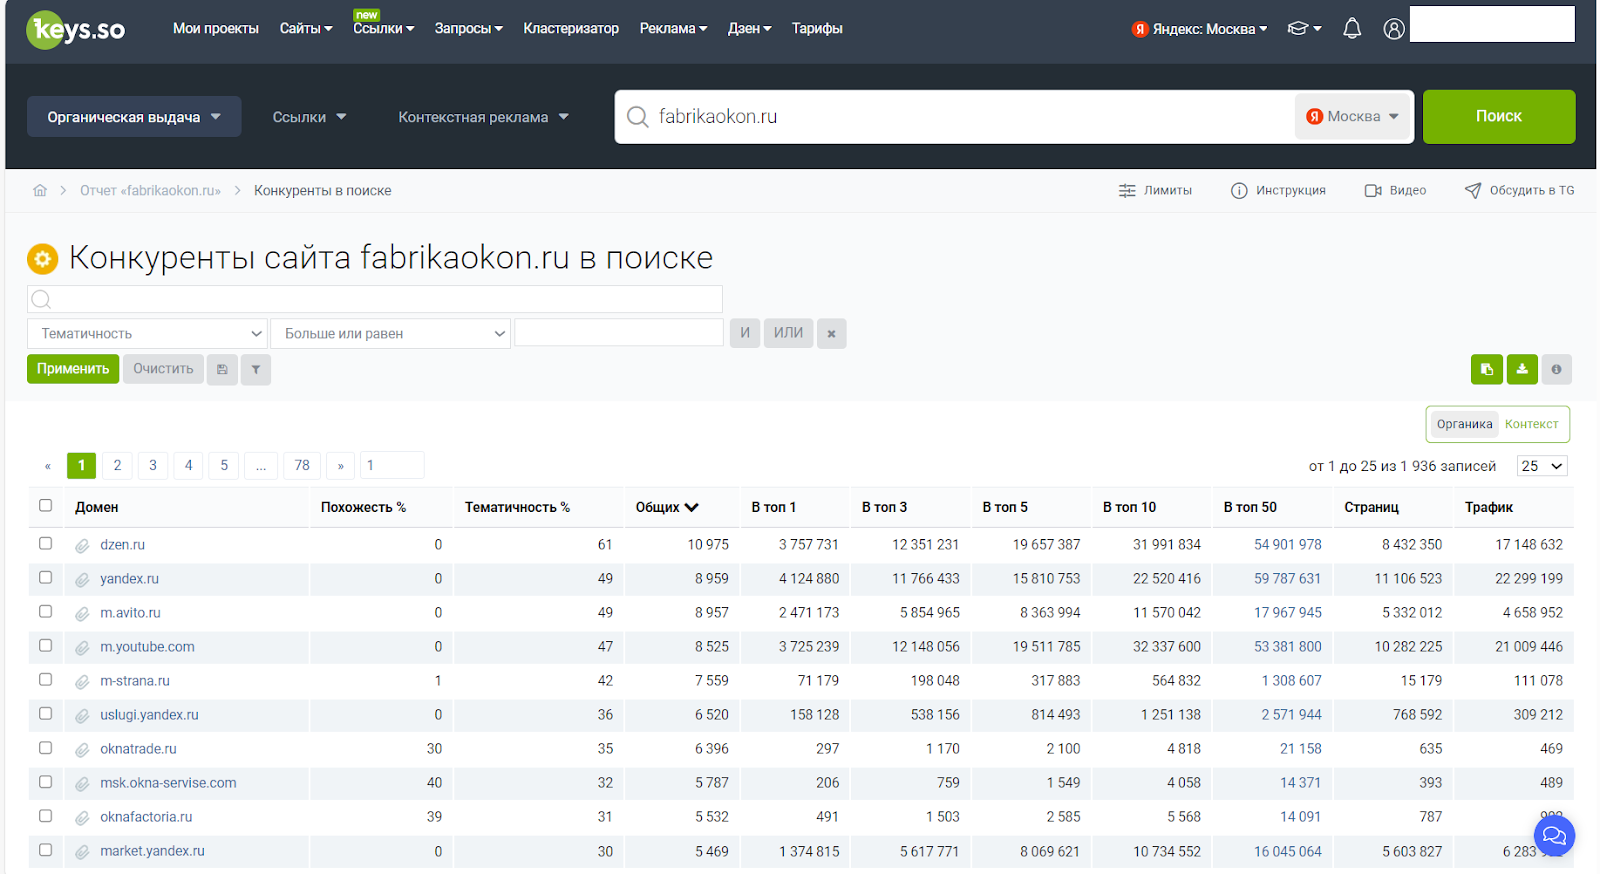
Task: Expand the Запросы menu dropdown
Action: click(x=468, y=28)
